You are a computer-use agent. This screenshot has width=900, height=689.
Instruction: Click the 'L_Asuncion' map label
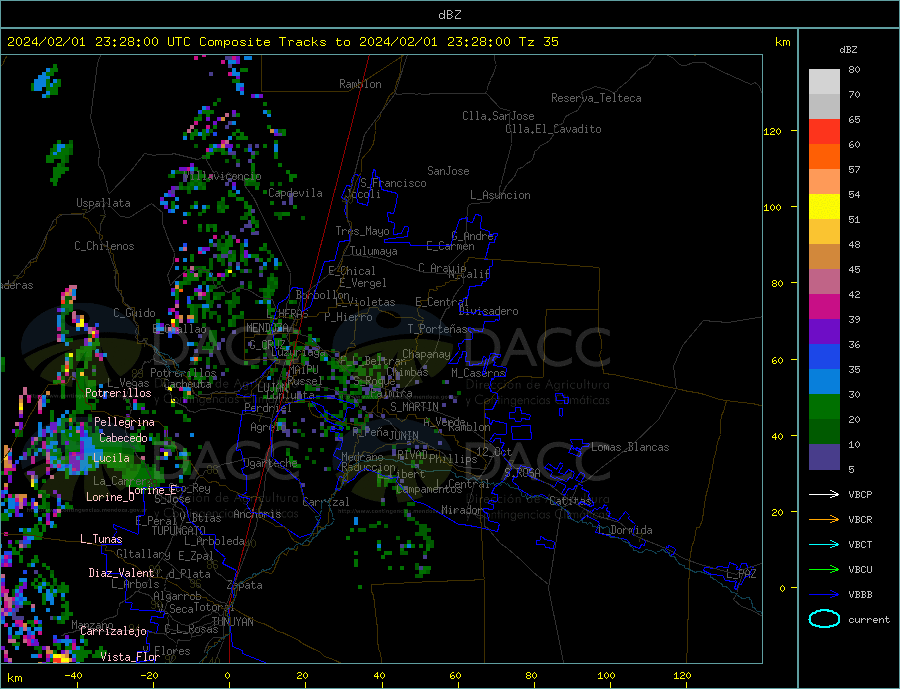coord(501,195)
